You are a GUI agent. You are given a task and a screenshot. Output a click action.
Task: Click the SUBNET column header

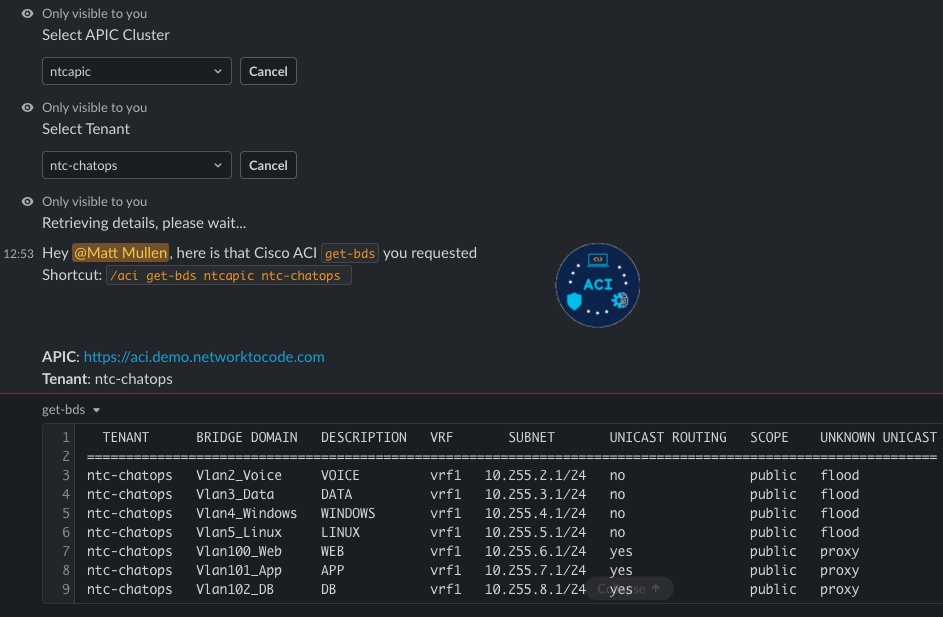click(x=532, y=437)
